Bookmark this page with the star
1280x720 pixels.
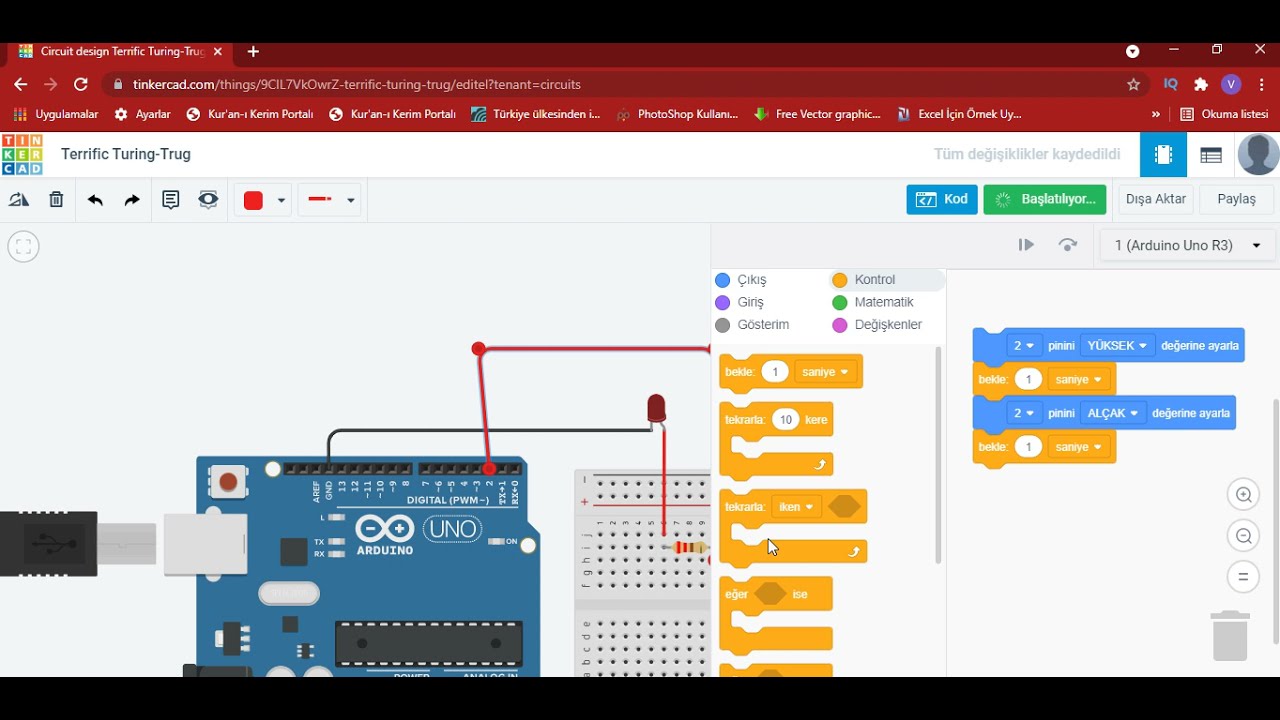[x=1133, y=85]
